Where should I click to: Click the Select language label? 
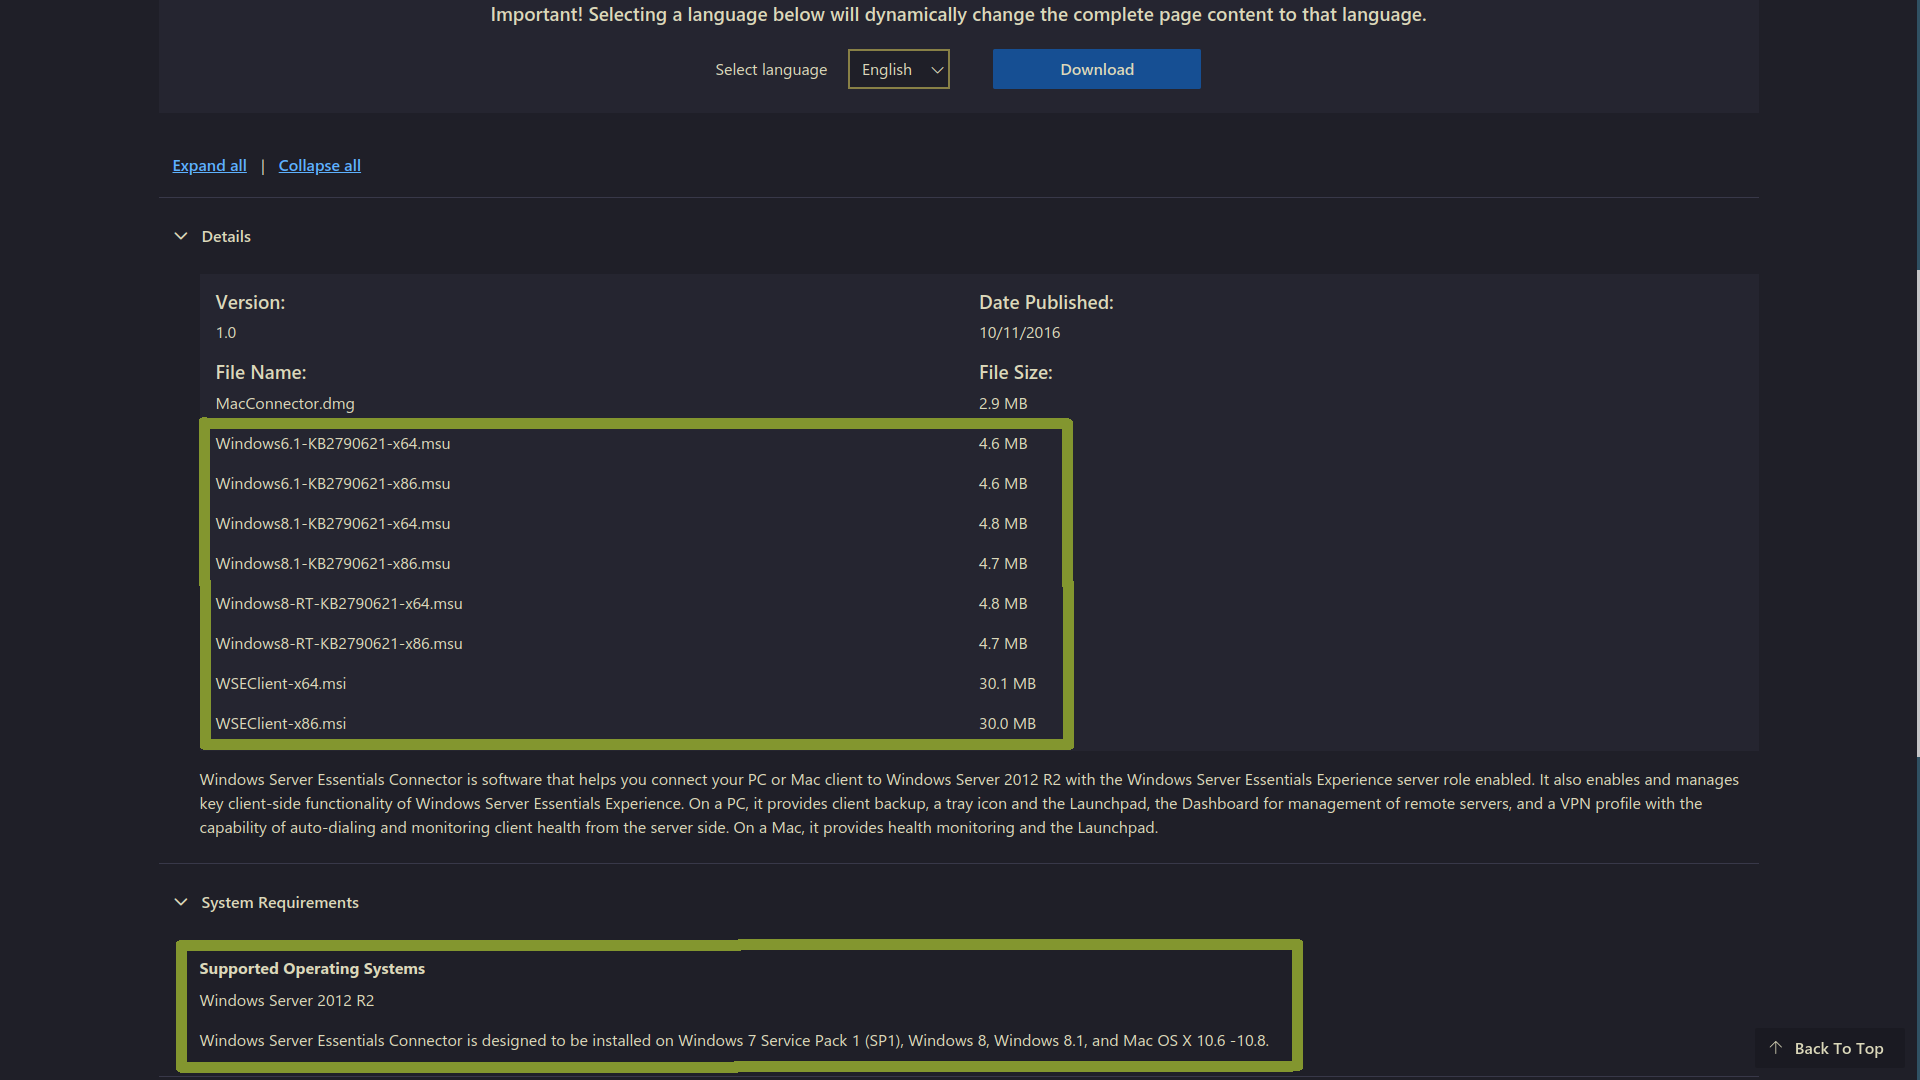click(771, 69)
